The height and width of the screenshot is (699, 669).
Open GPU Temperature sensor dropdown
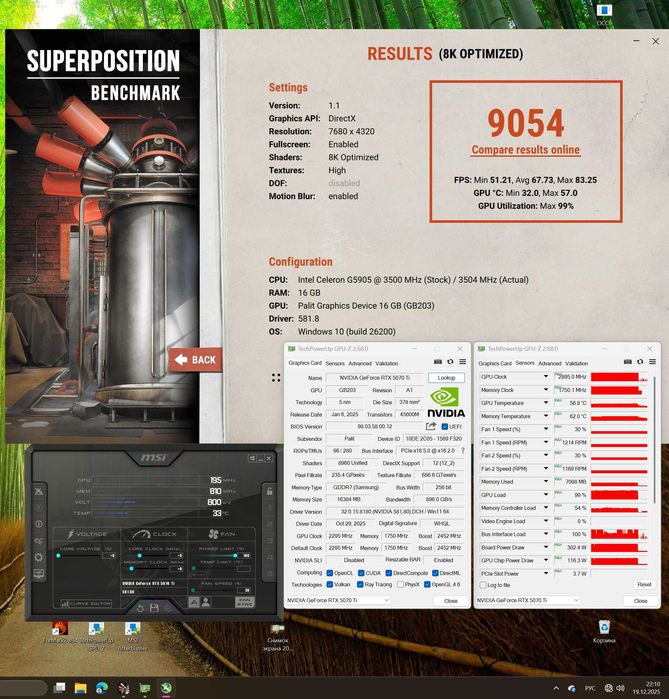[x=546, y=403]
